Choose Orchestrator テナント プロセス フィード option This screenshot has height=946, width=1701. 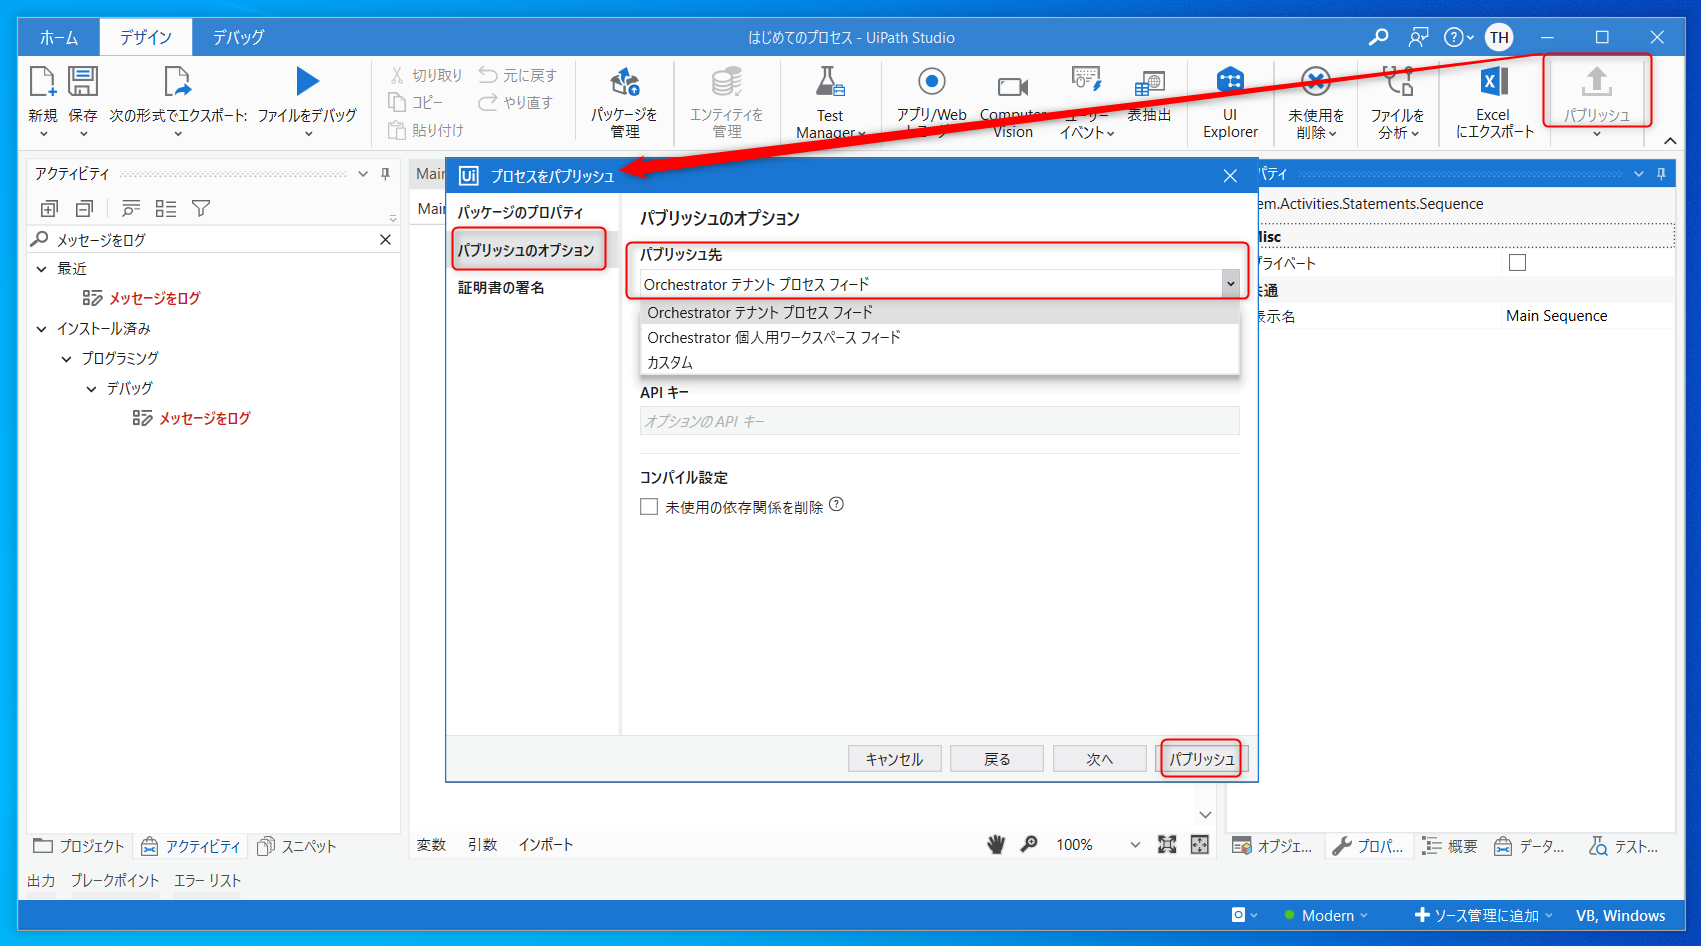click(x=939, y=312)
